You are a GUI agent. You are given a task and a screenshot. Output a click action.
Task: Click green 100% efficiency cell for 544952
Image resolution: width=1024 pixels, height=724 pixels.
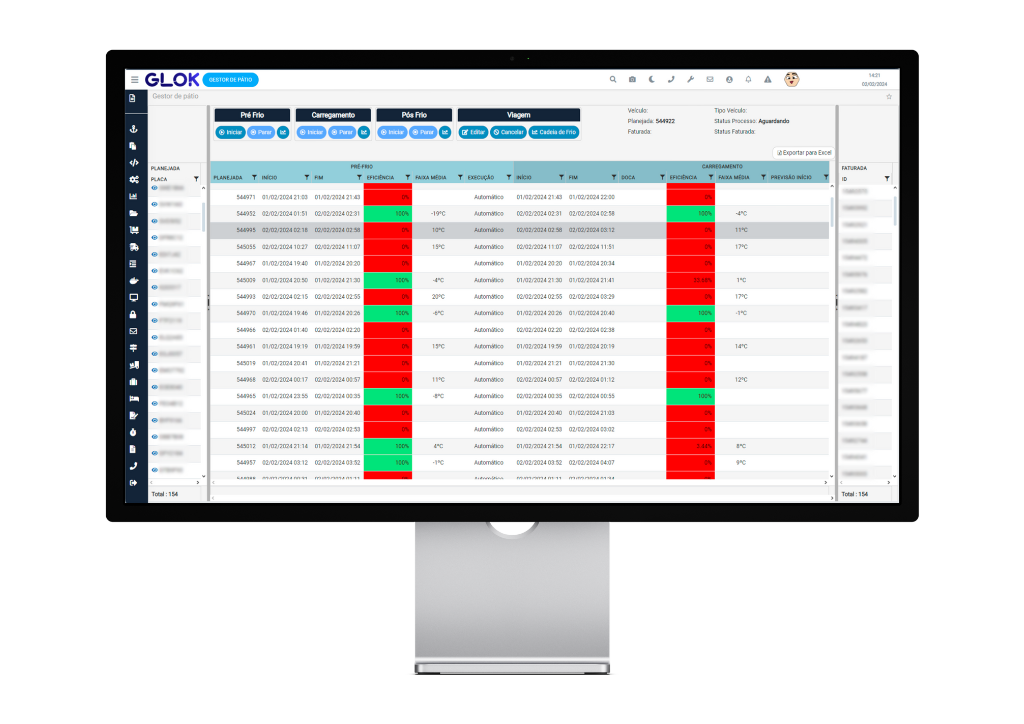pyautogui.click(x=388, y=213)
